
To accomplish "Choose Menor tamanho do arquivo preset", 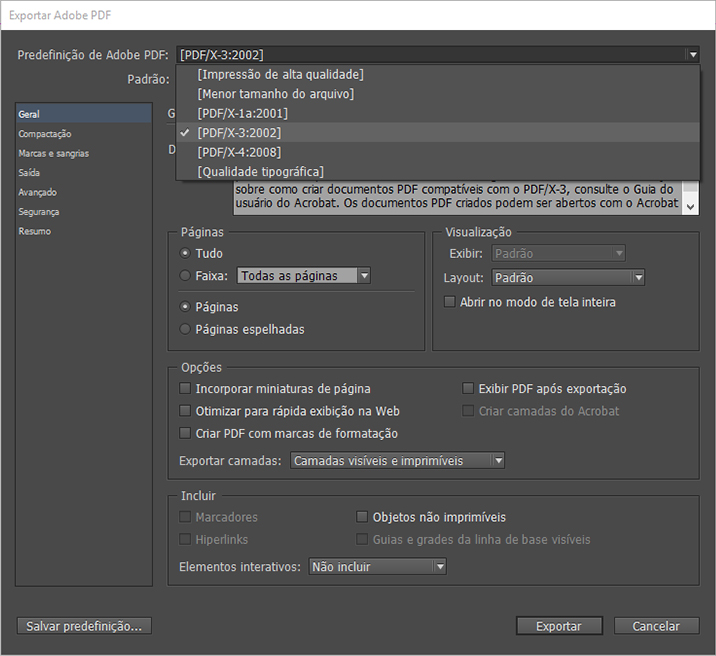I will [x=275, y=94].
